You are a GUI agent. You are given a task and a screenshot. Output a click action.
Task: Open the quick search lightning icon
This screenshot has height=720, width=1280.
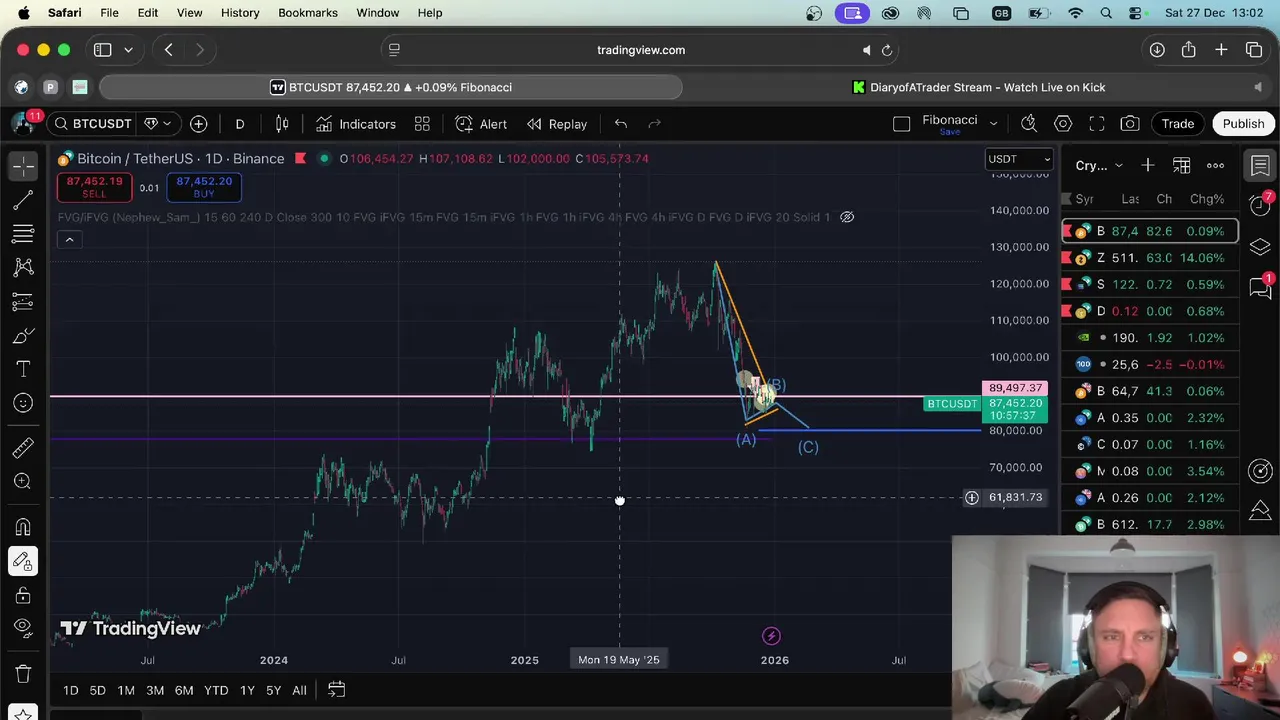click(1029, 124)
